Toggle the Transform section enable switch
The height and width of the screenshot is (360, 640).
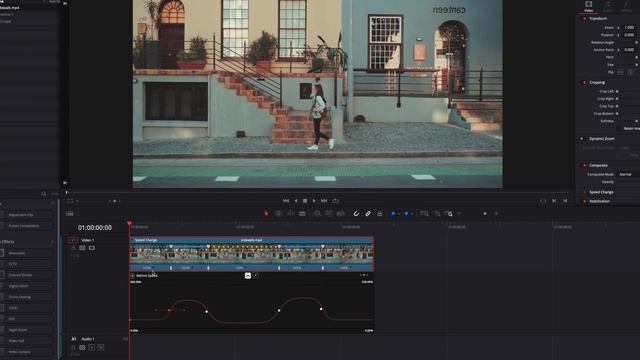click(x=584, y=19)
